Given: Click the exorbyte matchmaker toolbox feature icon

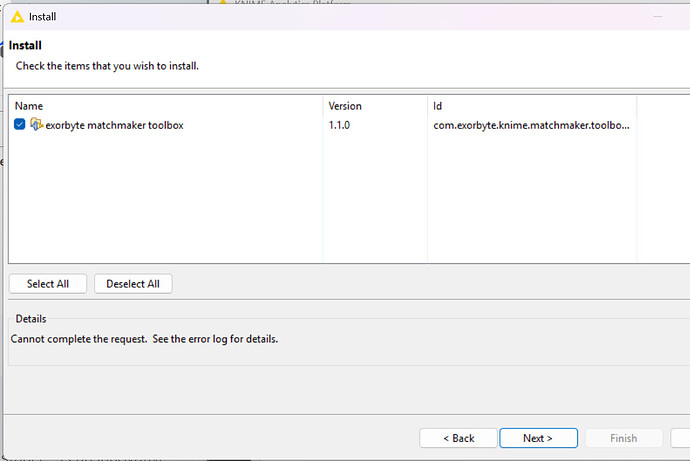Looking at the screenshot, I should click(x=37, y=125).
